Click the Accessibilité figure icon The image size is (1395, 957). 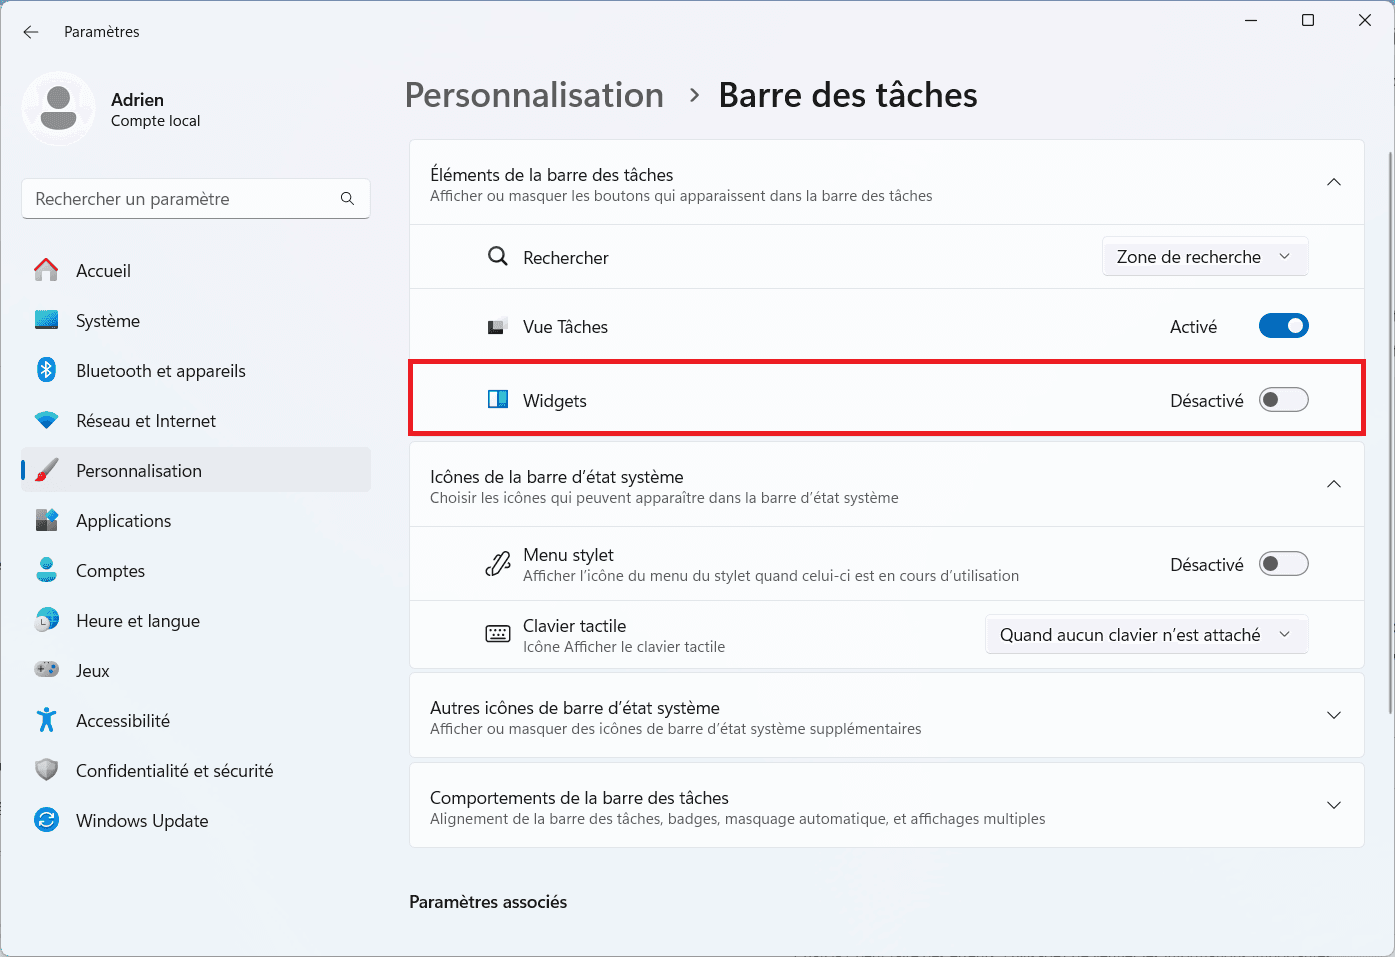point(46,720)
